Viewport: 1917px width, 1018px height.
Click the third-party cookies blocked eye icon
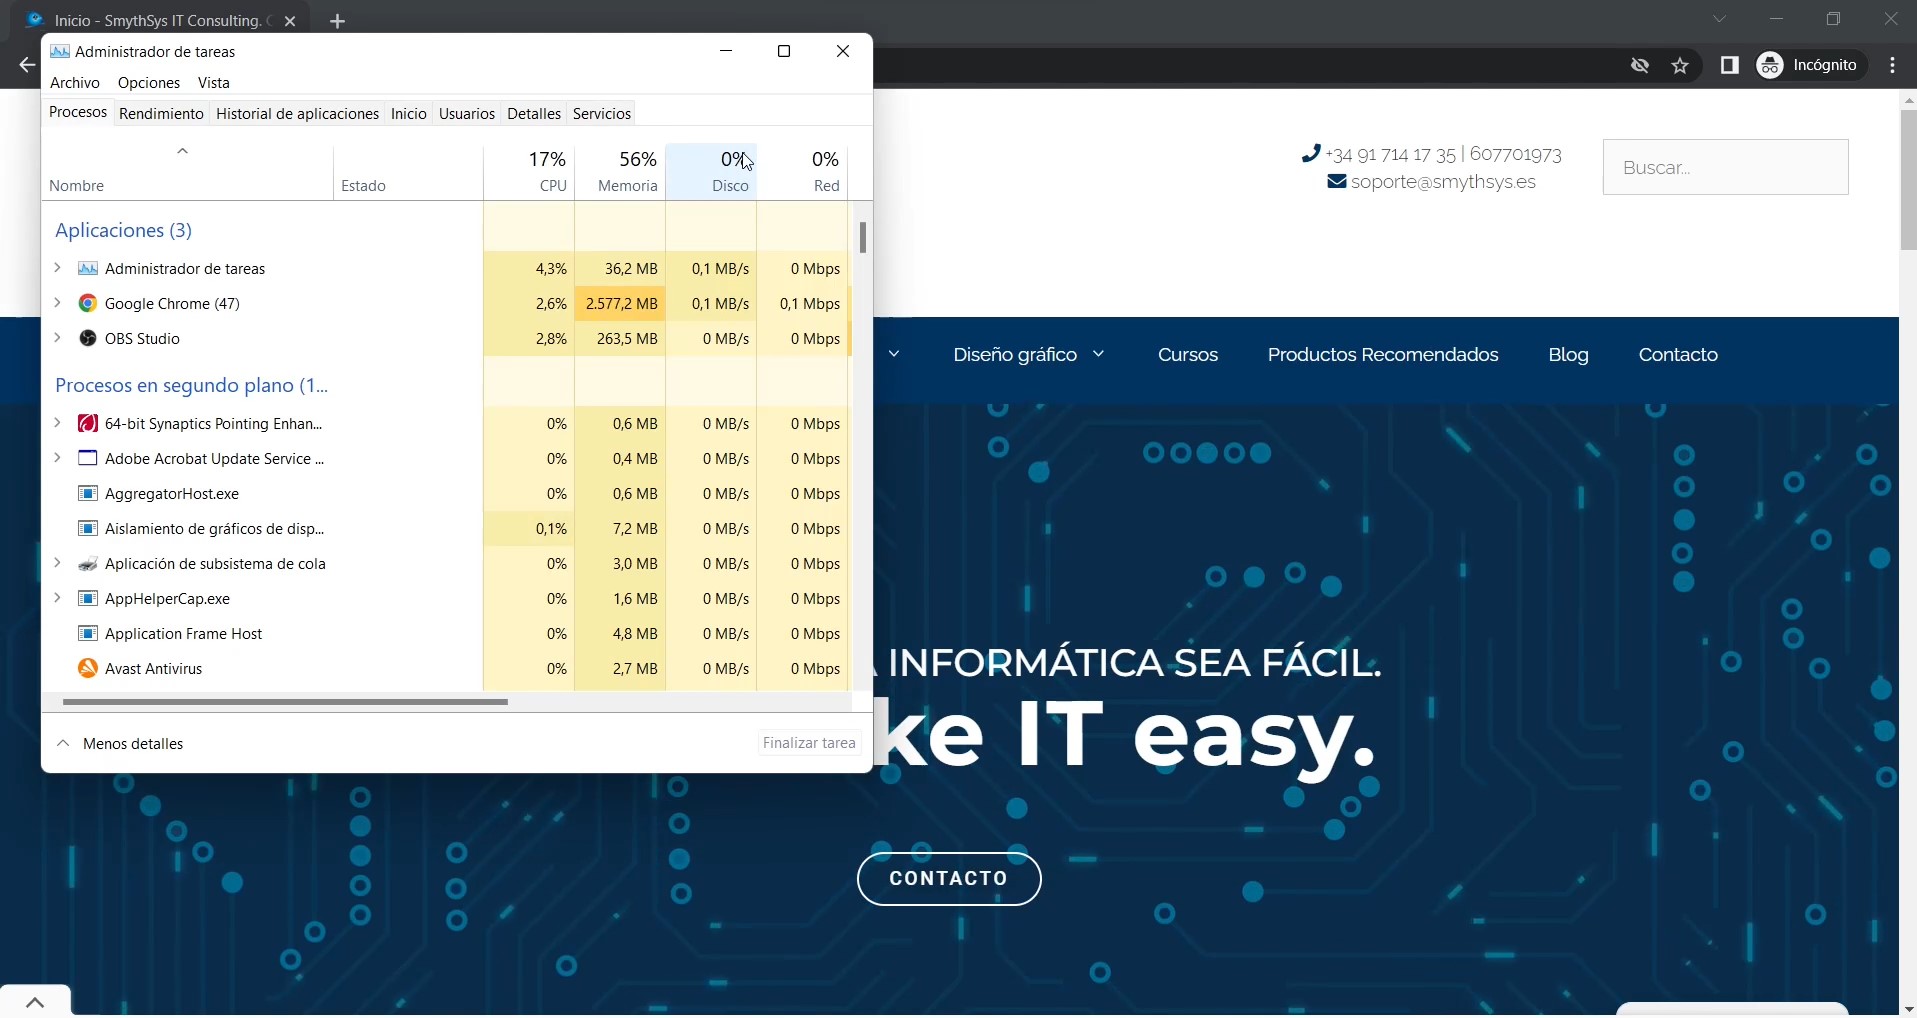tap(1640, 66)
